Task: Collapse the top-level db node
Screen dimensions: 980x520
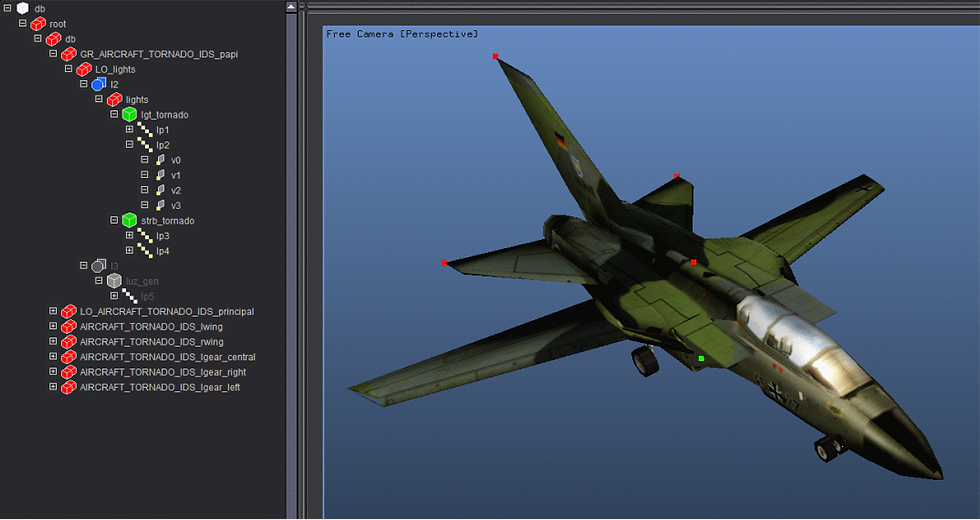Action: tap(8, 8)
